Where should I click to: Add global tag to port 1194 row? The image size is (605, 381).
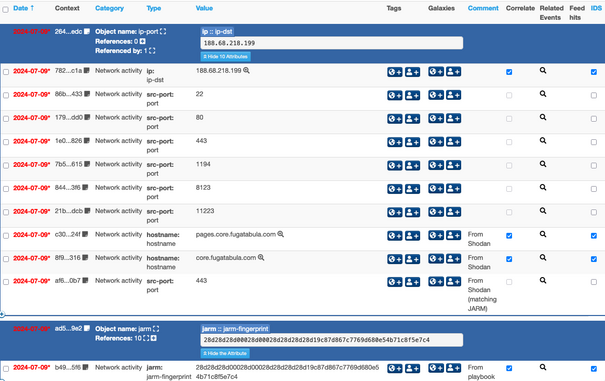coord(394,165)
